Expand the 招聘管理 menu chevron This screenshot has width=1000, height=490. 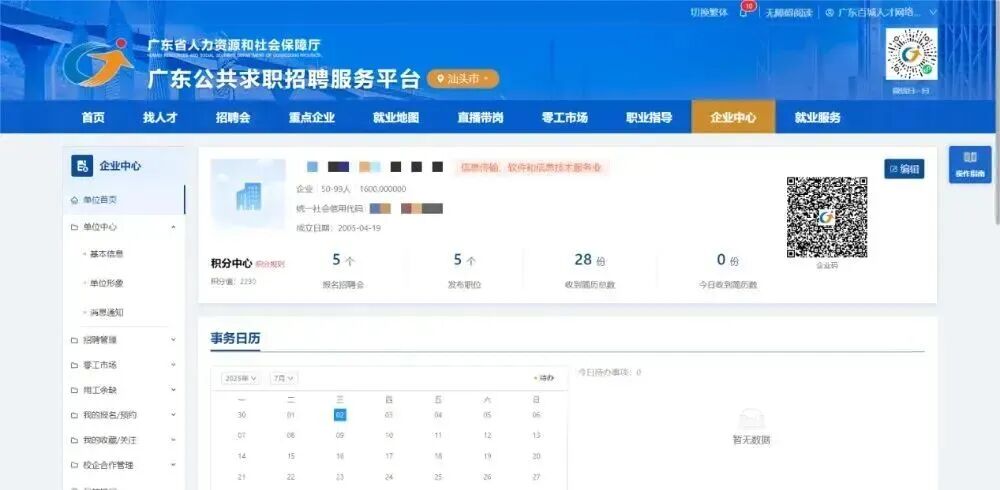(173, 341)
